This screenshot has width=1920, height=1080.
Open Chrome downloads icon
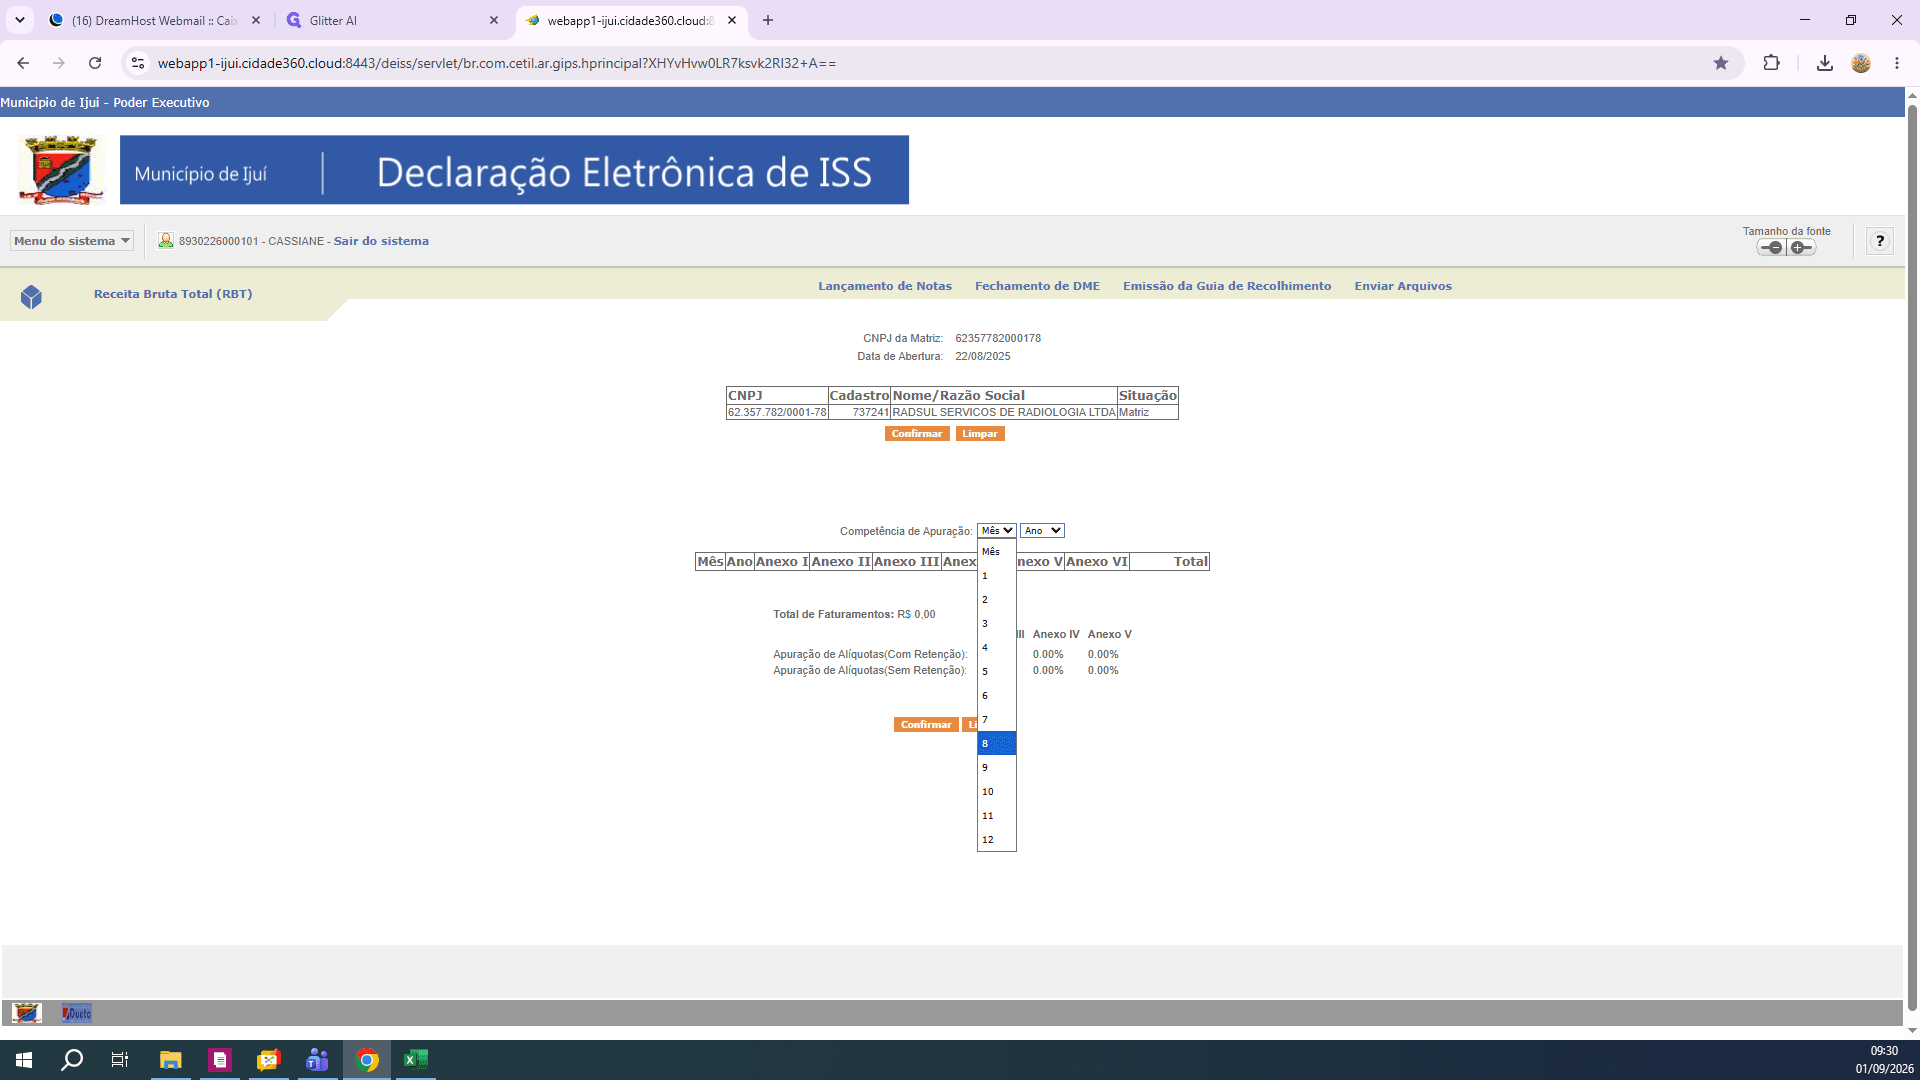[1824, 63]
